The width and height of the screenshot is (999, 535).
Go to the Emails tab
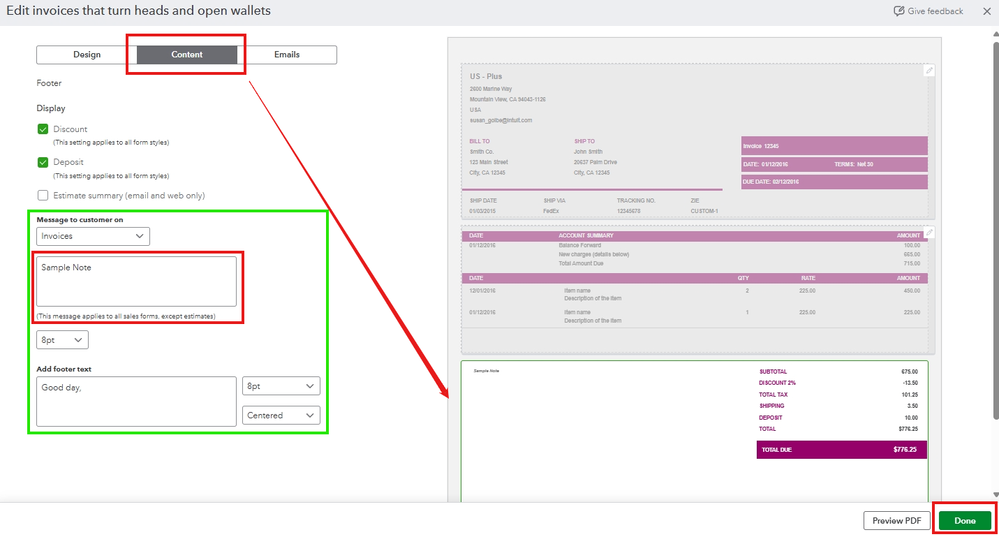pos(287,55)
